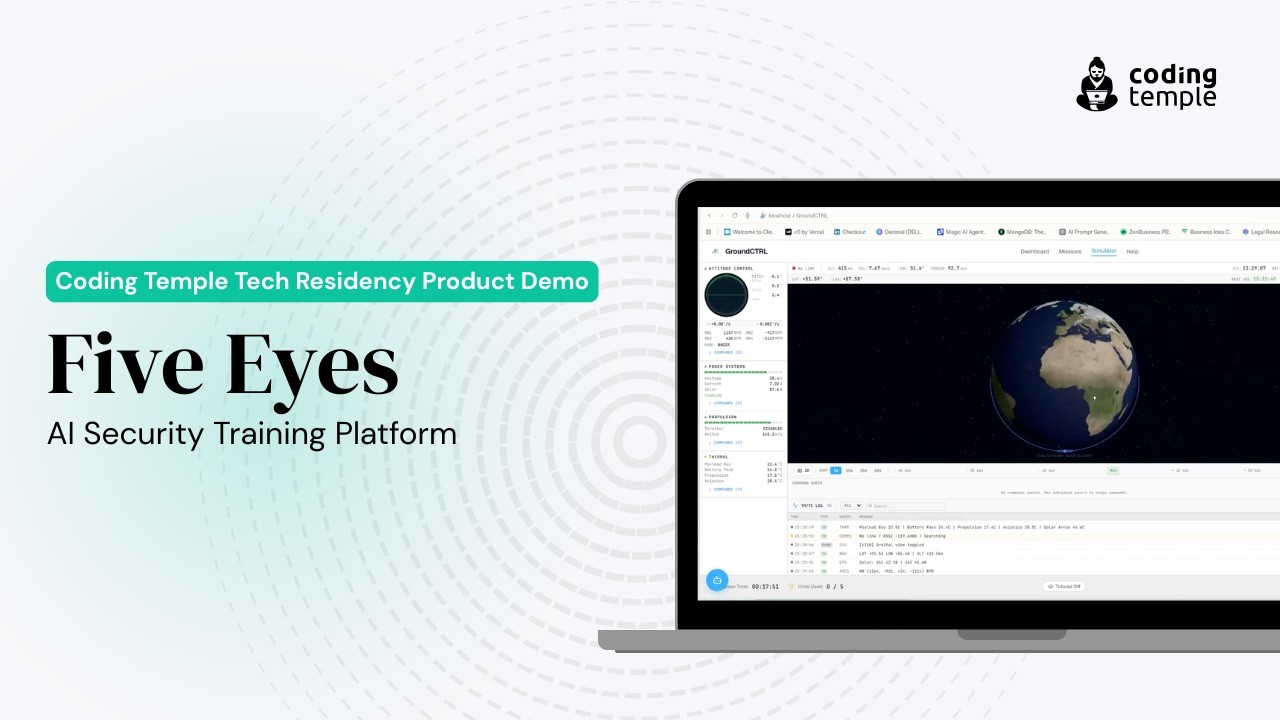This screenshot has width=1280, height=720.
Task: Select the Simulator tab
Action: 1104,251
